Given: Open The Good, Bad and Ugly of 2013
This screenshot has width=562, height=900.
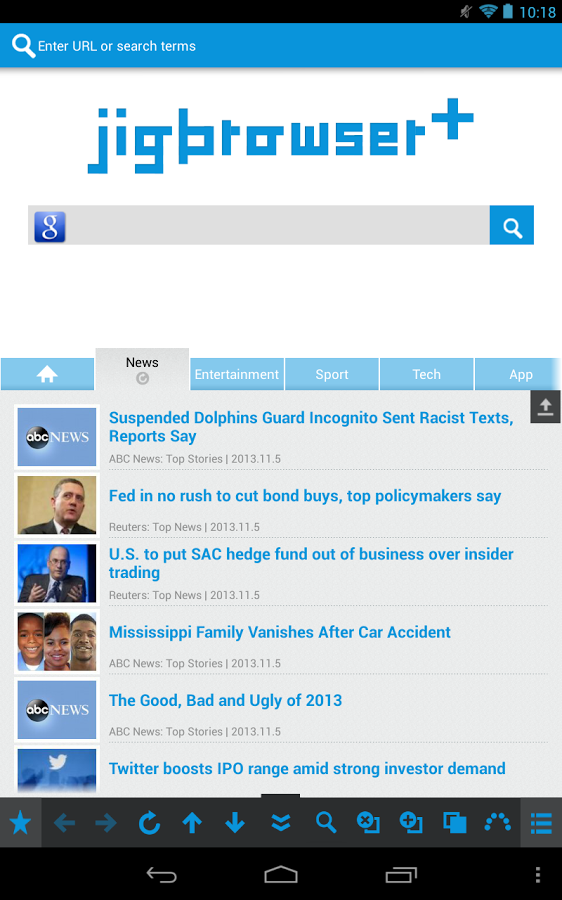Looking at the screenshot, I should [225, 701].
